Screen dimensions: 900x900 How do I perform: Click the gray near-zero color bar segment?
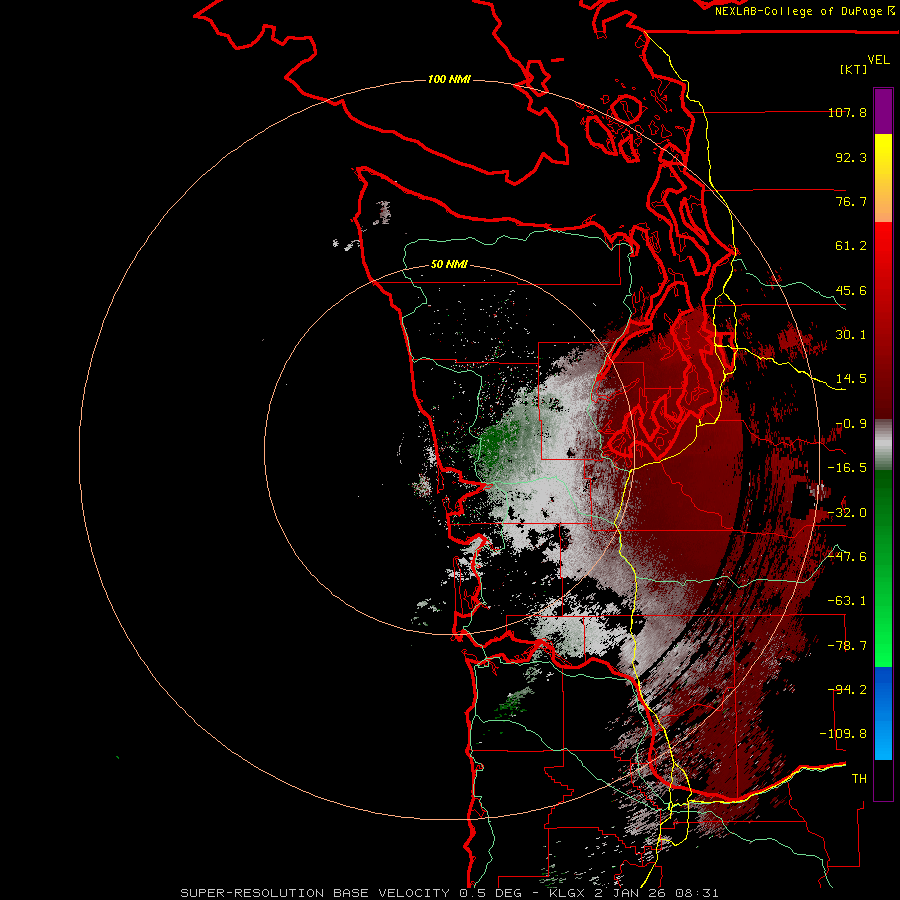883,445
